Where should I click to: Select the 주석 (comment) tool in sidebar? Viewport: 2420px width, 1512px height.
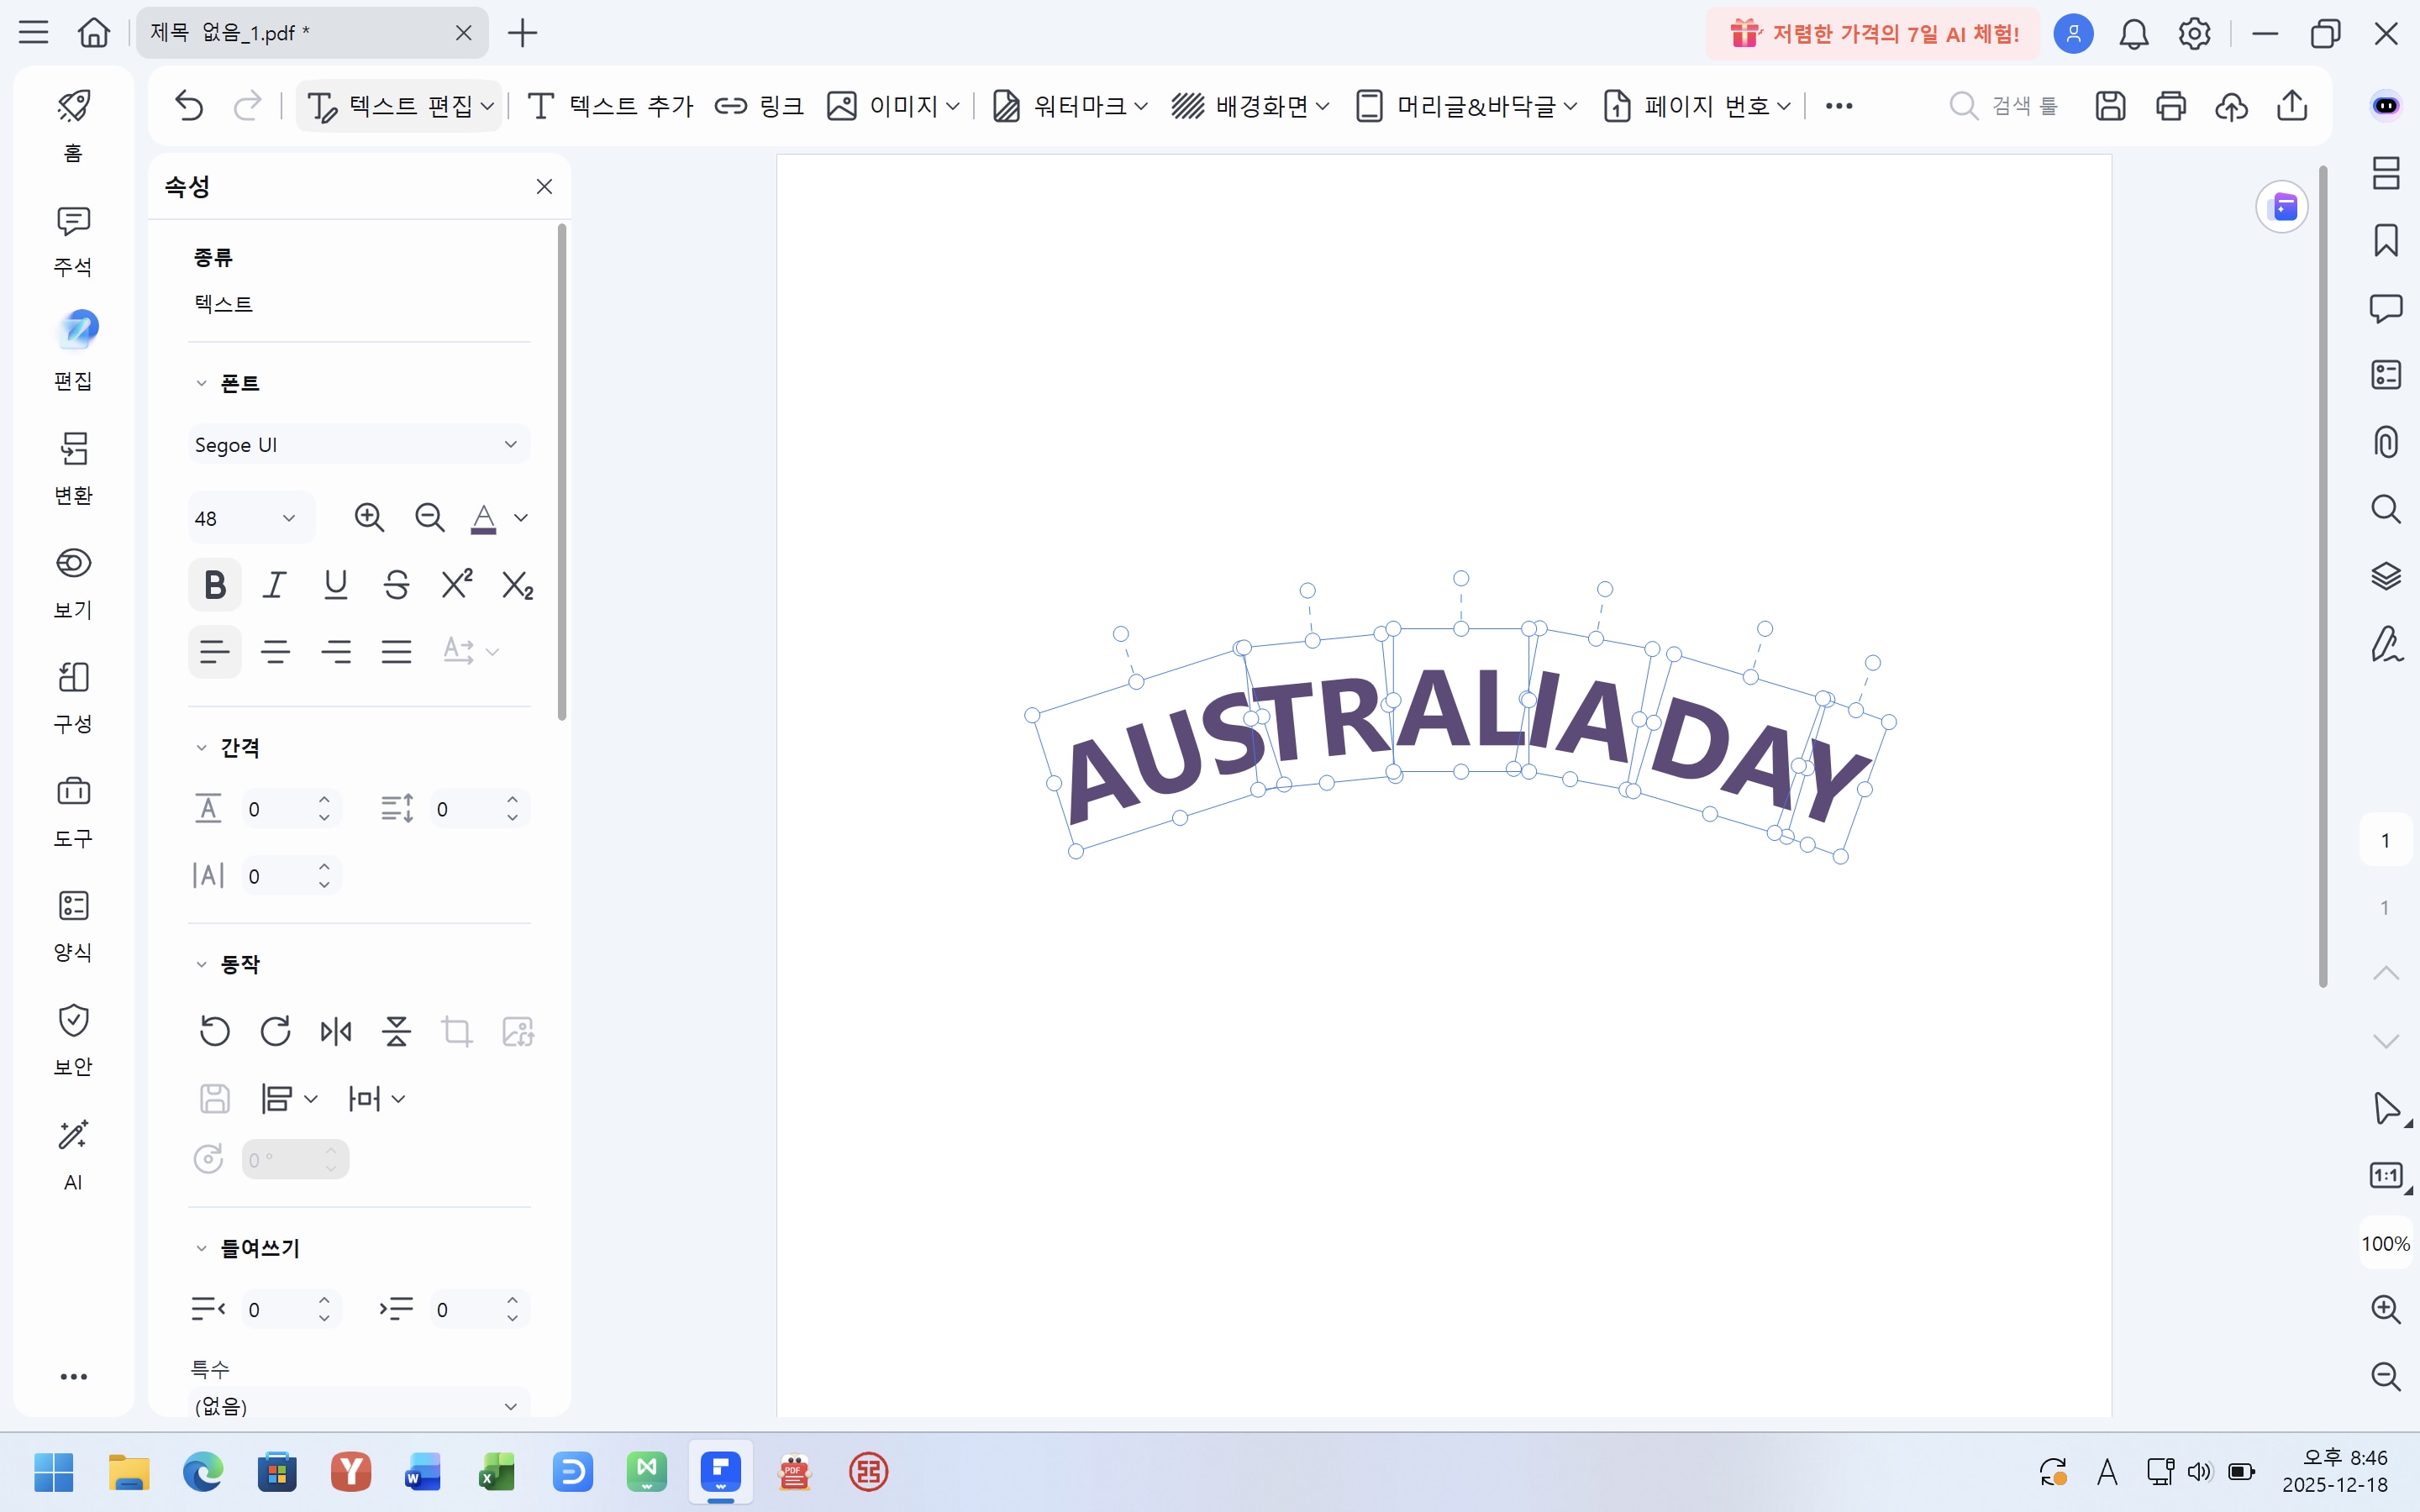coord(73,239)
